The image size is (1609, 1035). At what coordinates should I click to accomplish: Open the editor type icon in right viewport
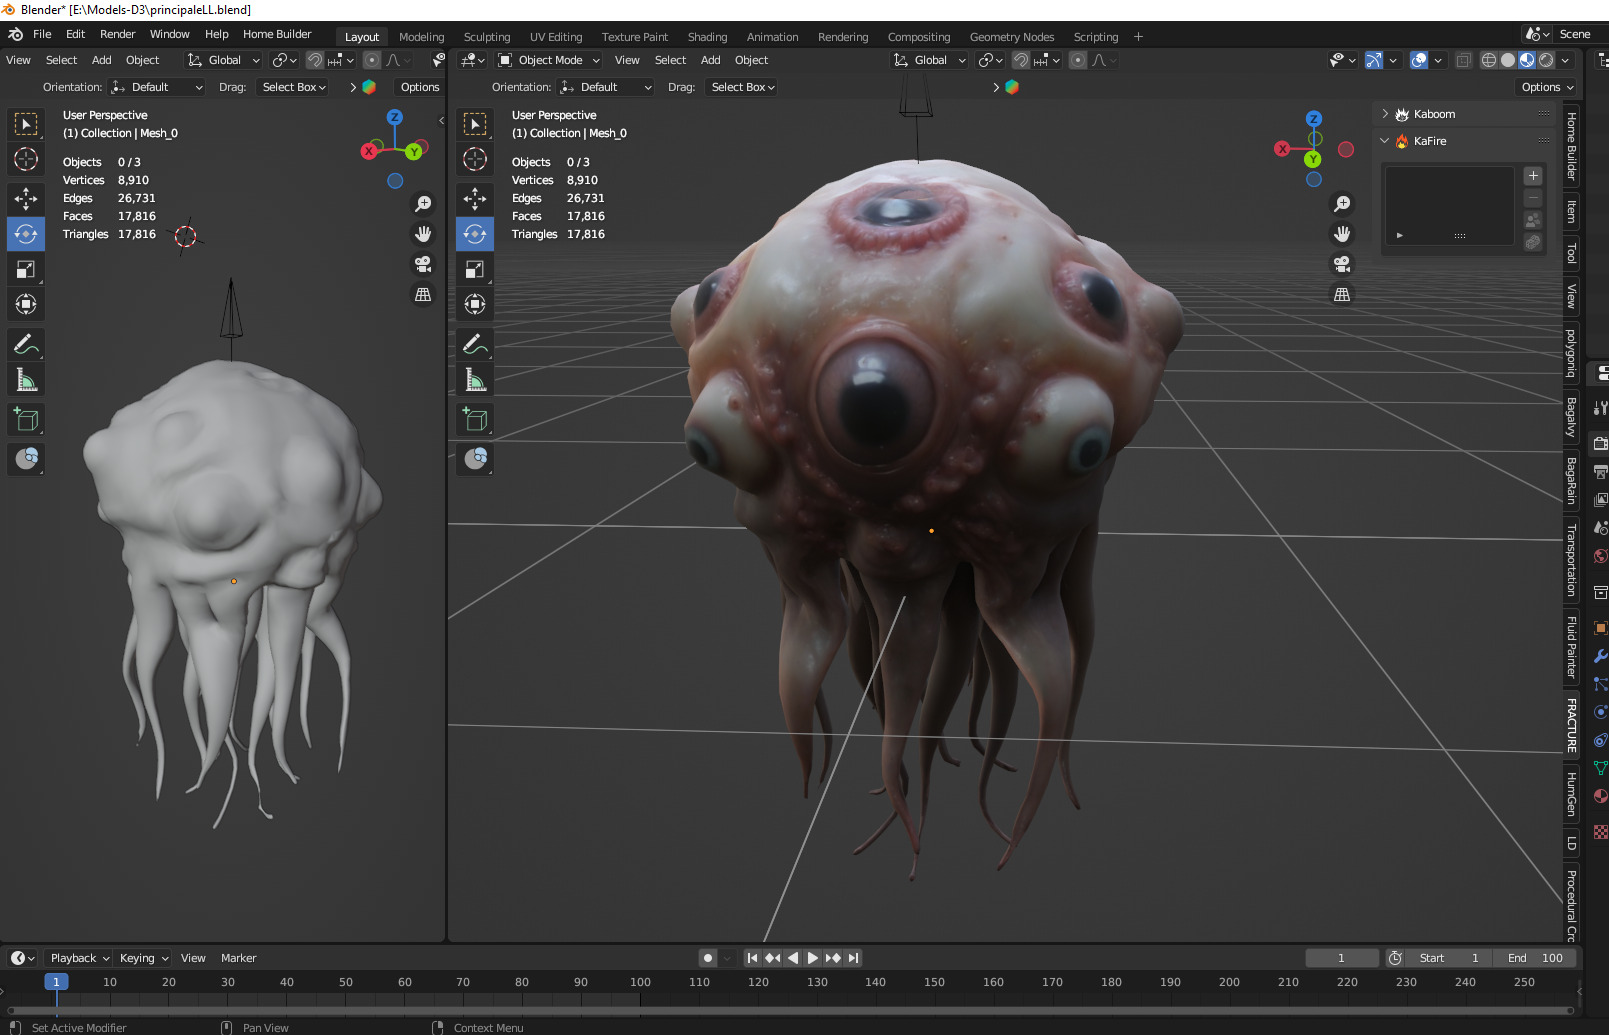(472, 60)
